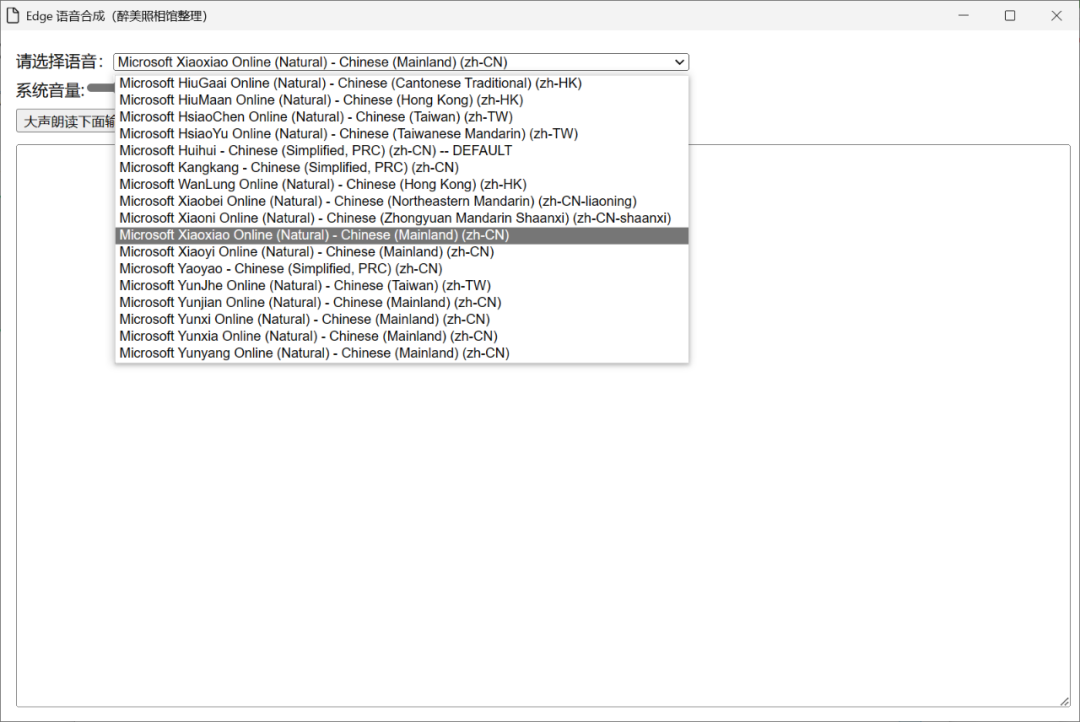Viewport: 1080px width, 722px height.
Task: Click the 系统音量 label text
Action: [50, 90]
